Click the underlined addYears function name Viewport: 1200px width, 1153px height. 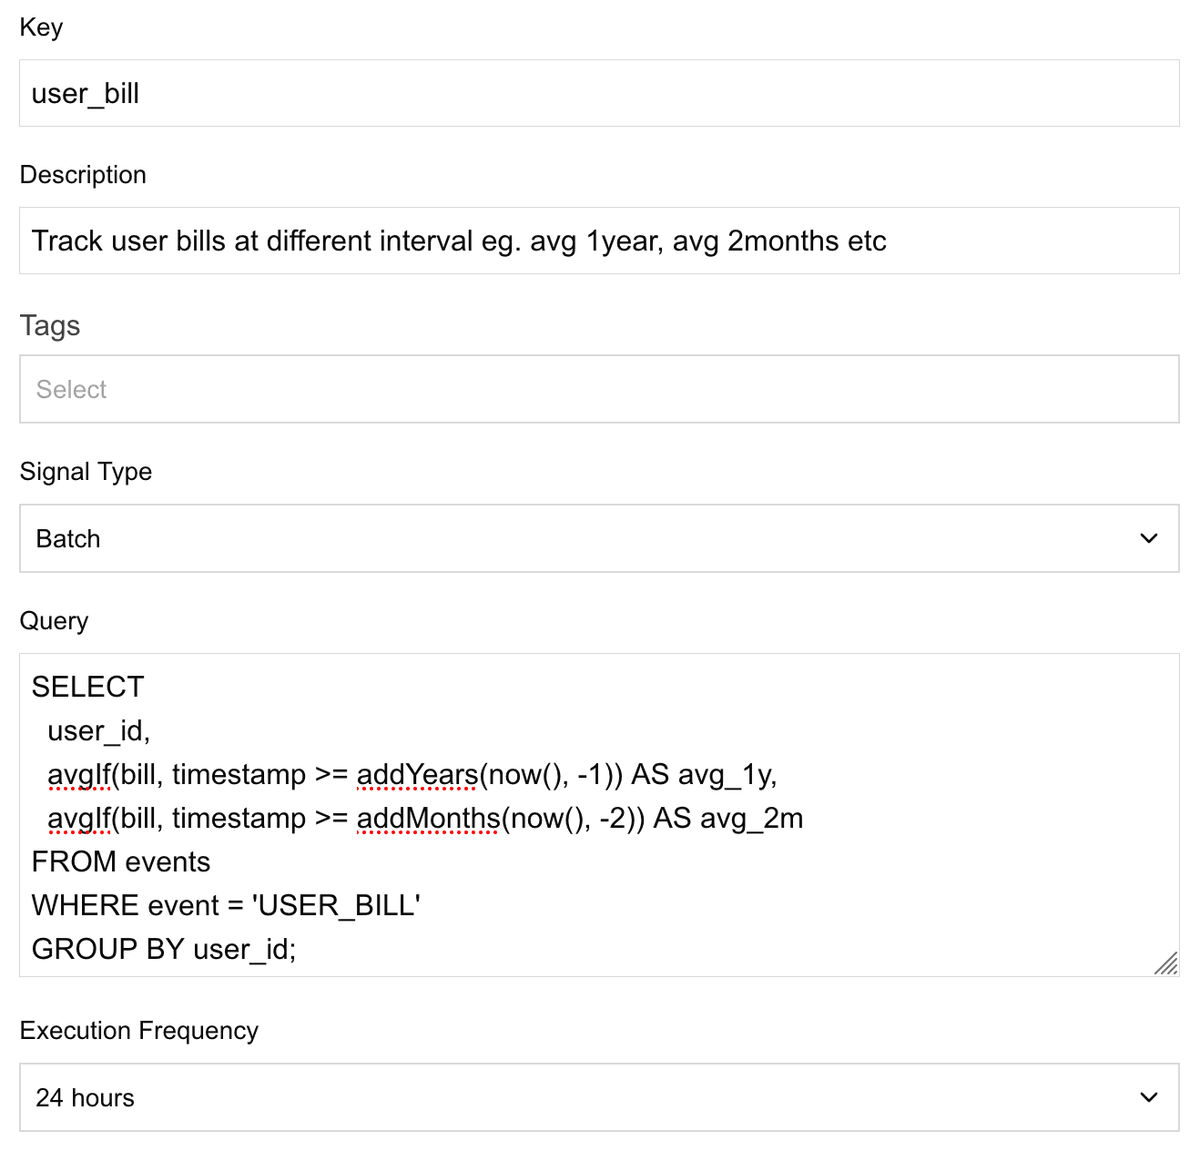416,774
